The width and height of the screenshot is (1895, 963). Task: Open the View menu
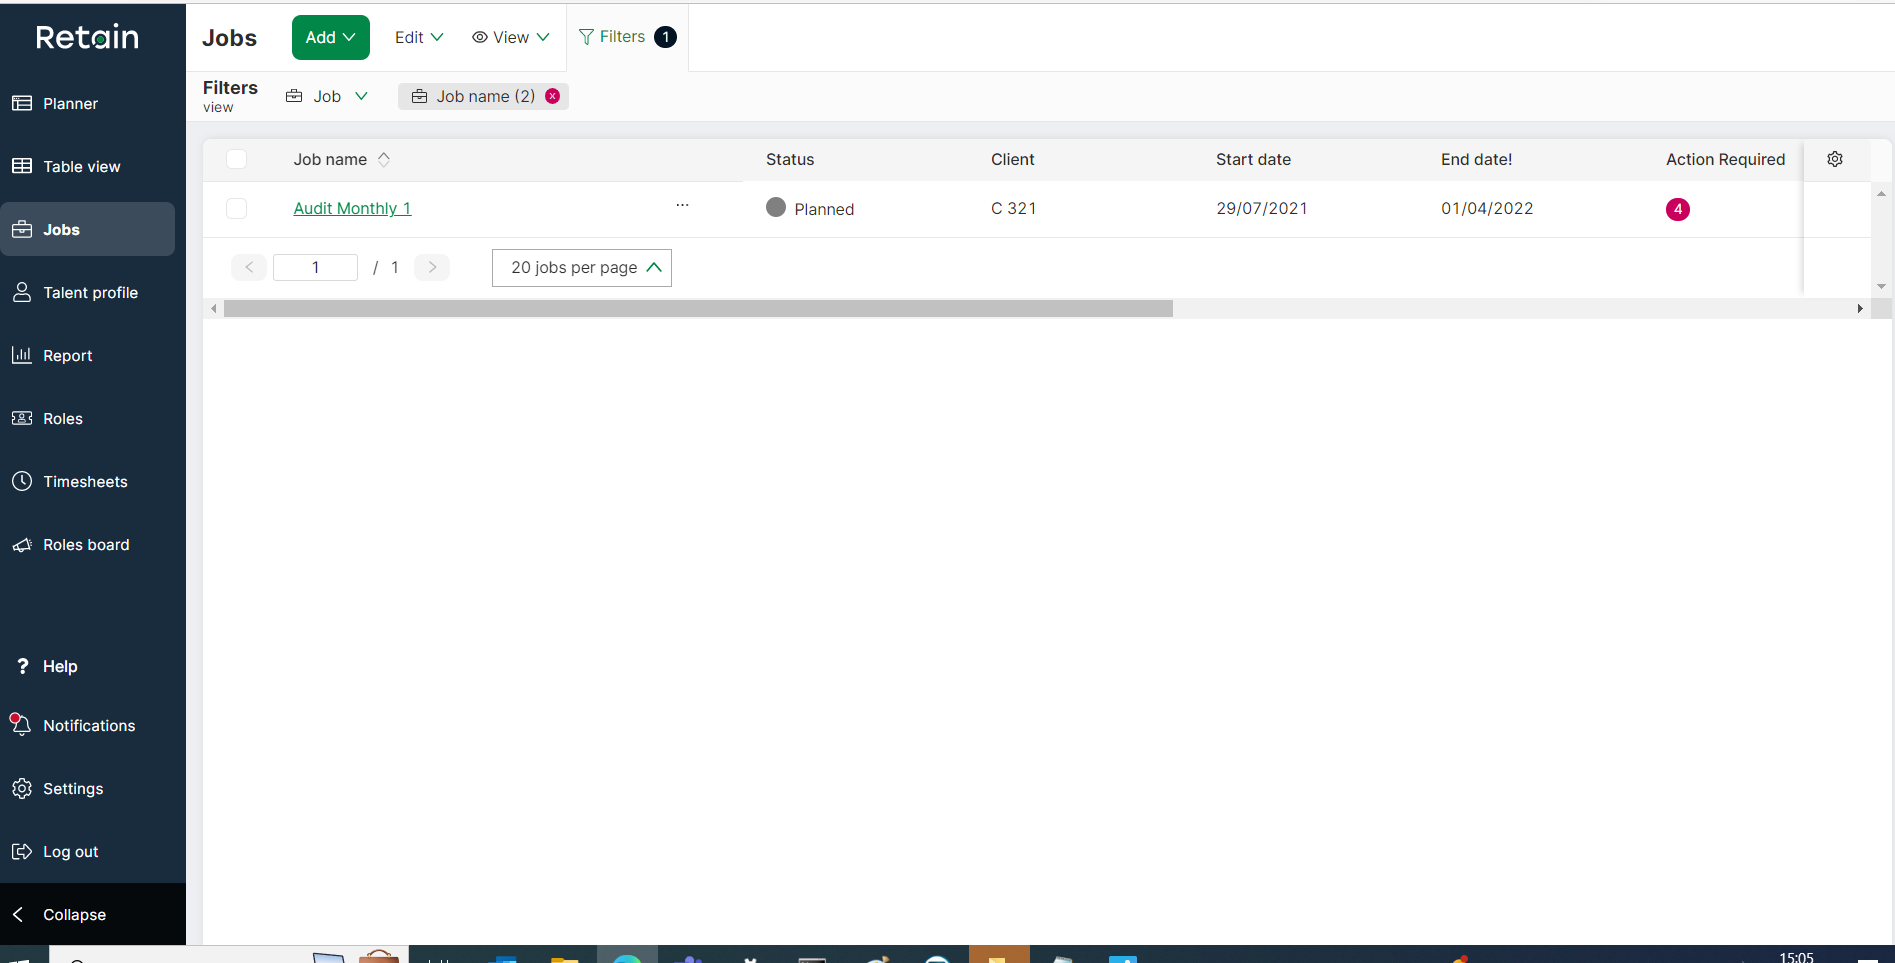[510, 37]
